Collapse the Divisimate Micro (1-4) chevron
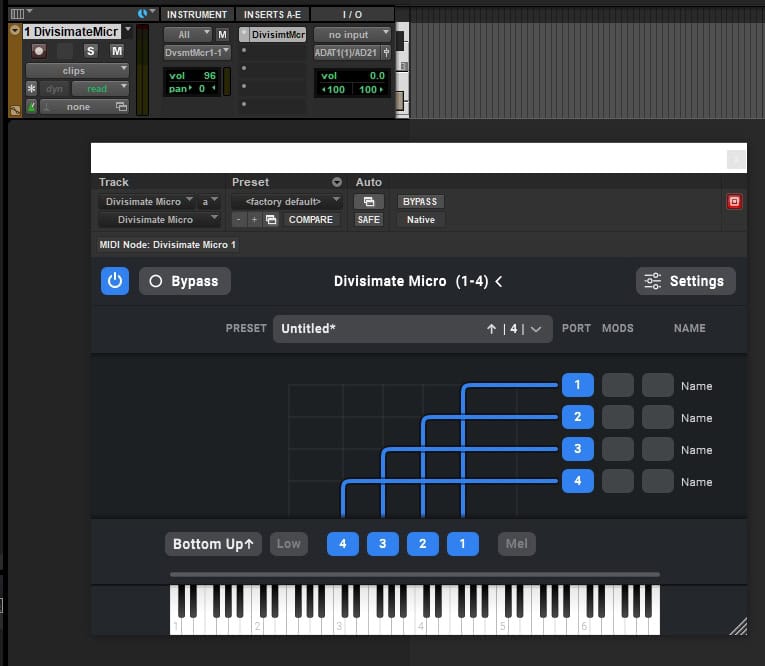This screenshot has height=666, width=765. (x=499, y=282)
